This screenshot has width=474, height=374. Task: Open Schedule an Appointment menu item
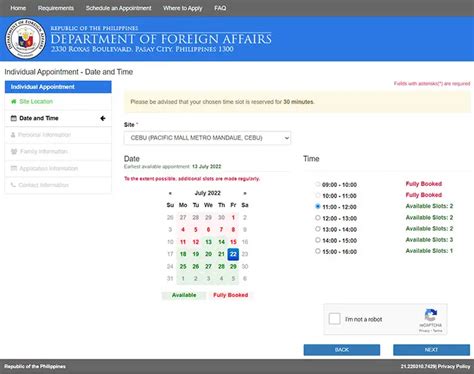(x=118, y=8)
